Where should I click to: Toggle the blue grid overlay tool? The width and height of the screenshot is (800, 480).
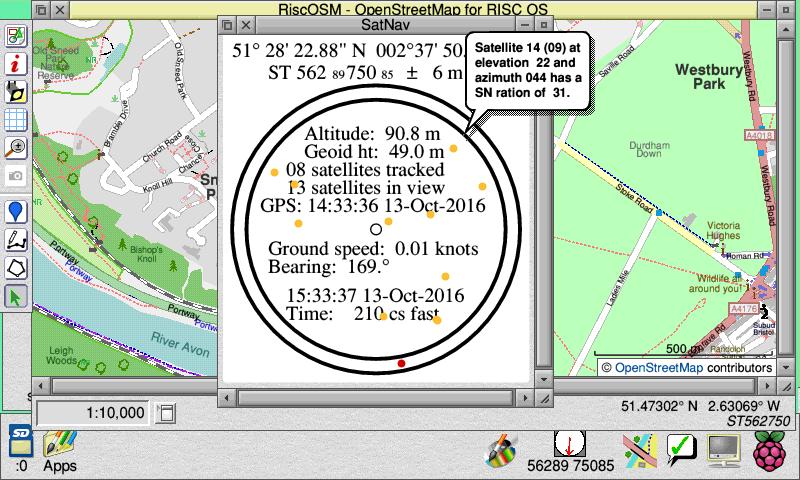click(x=16, y=120)
